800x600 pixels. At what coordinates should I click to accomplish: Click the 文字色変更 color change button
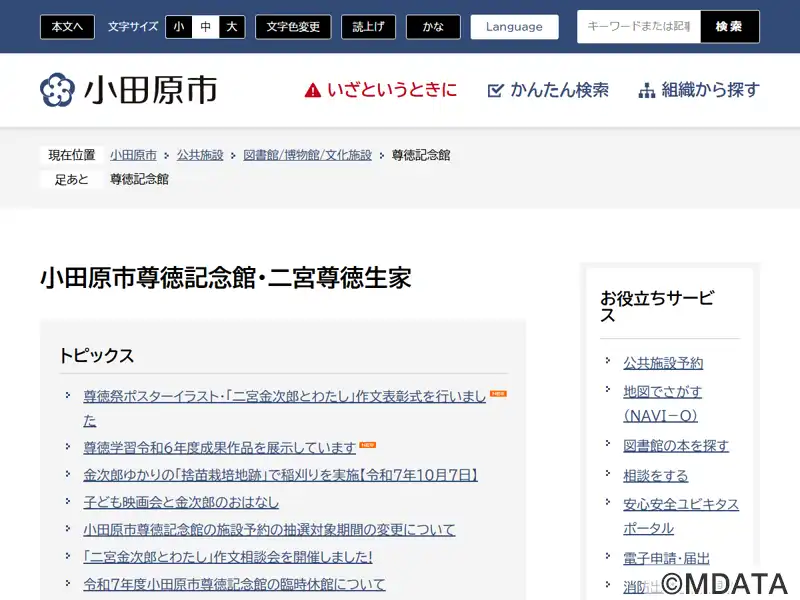click(292, 27)
